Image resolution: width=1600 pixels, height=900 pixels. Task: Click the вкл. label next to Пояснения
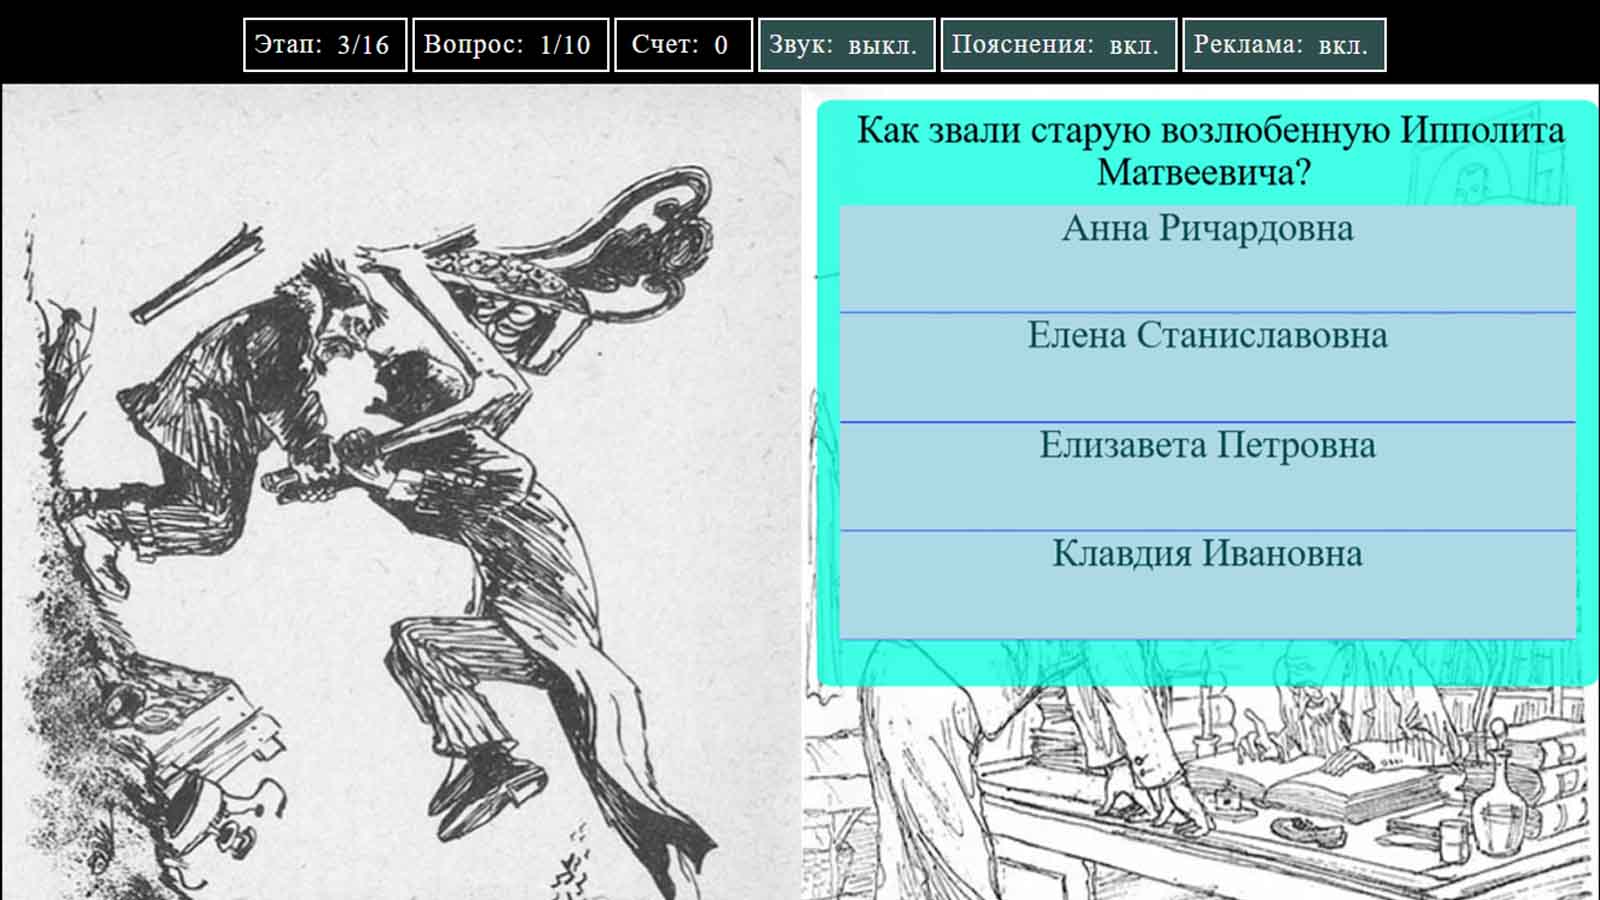1133,45
